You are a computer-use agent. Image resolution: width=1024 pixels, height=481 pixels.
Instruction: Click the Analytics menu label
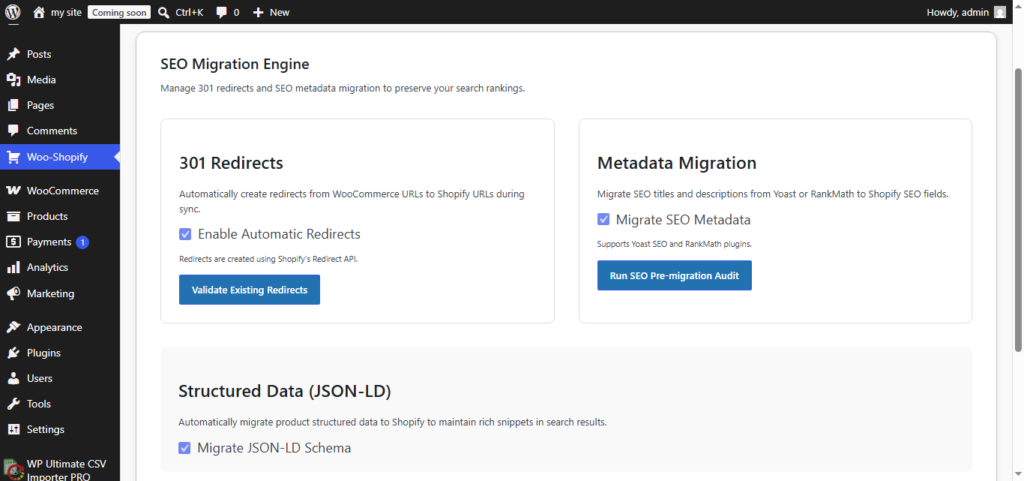[48, 268]
